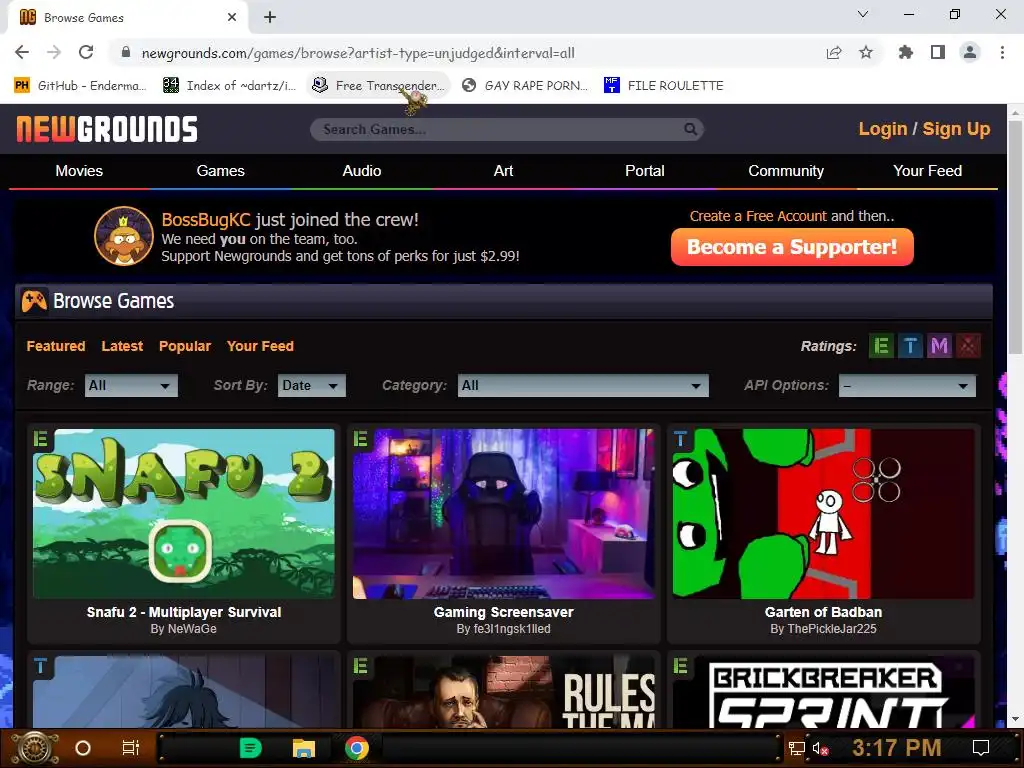Open Chrome three-dot menu
The height and width of the screenshot is (768, 1024).
[1002, 53]
